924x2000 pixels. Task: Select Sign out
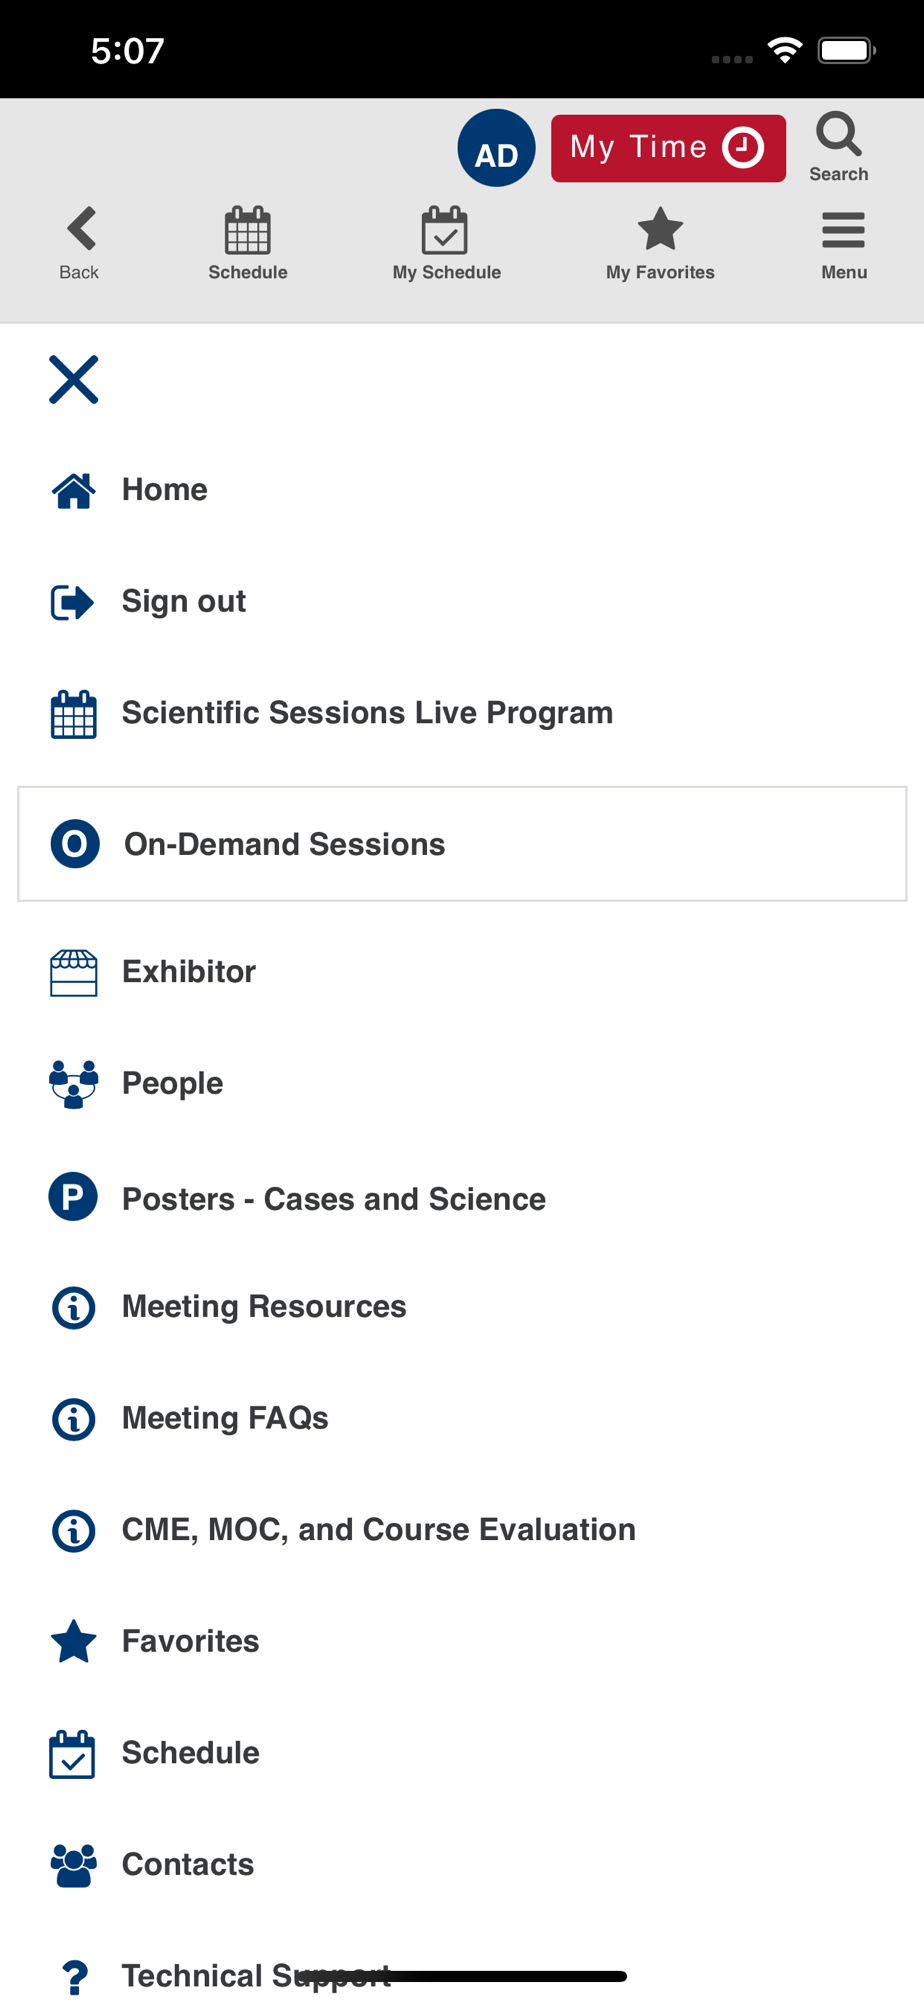coord(462,601)
